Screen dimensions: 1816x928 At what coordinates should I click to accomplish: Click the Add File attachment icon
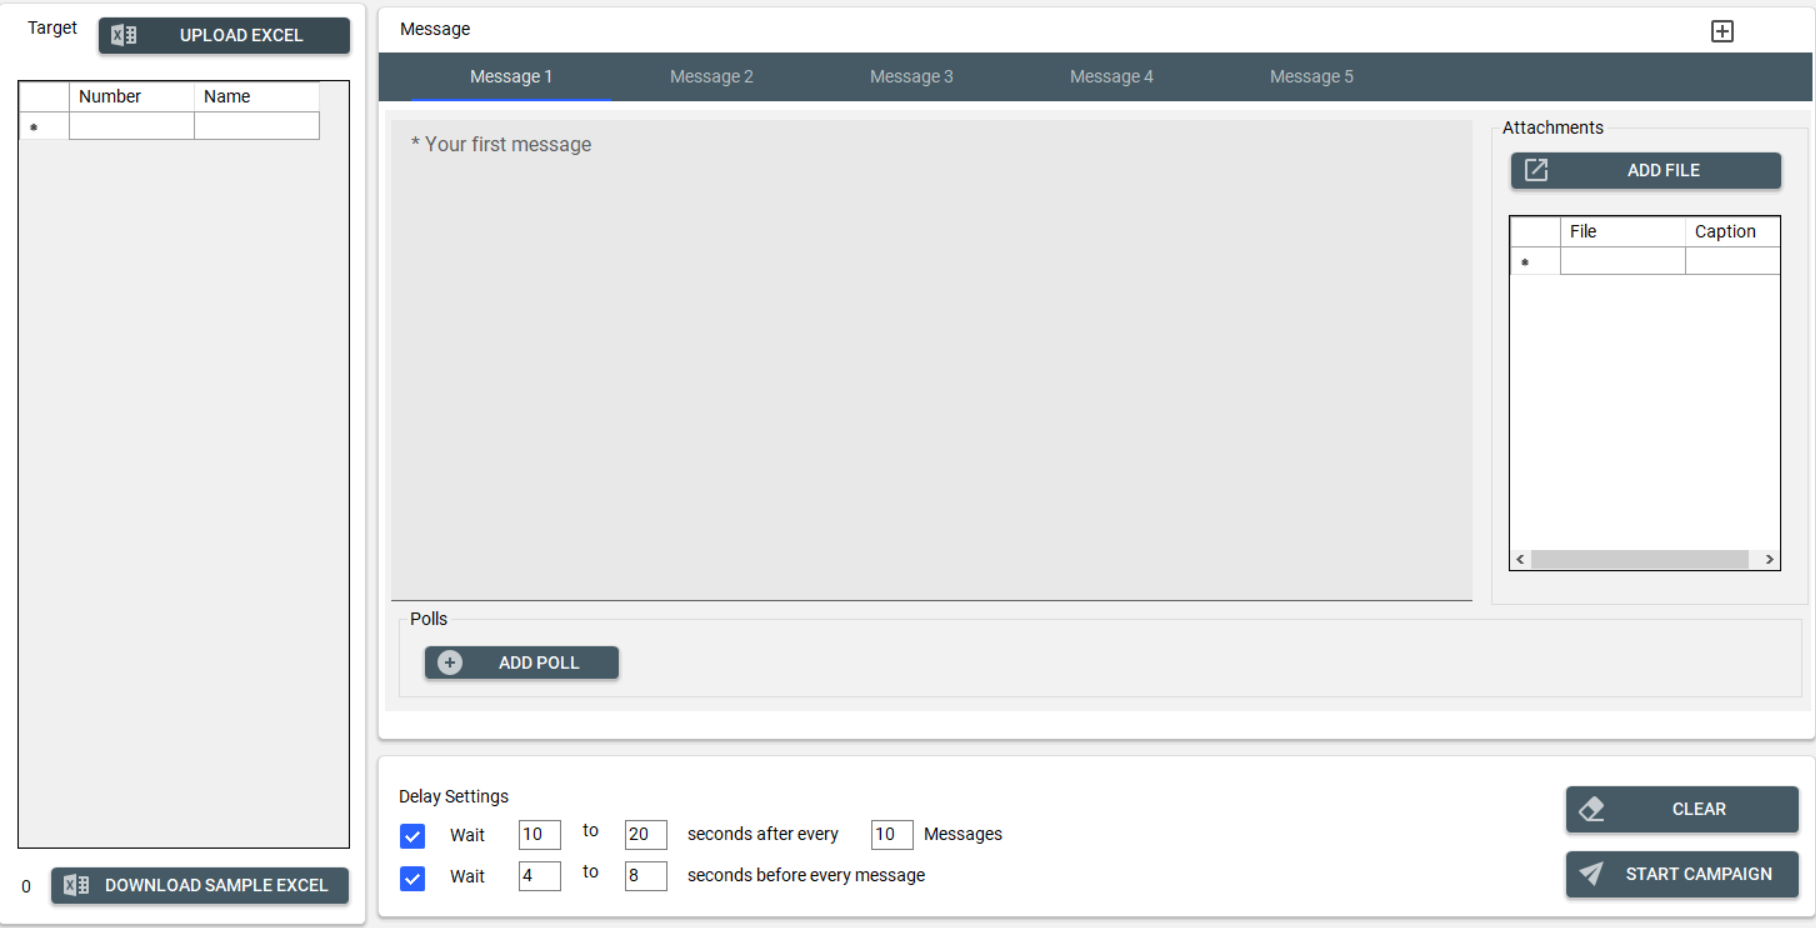pyautogui.click(x=1535, y=170)
